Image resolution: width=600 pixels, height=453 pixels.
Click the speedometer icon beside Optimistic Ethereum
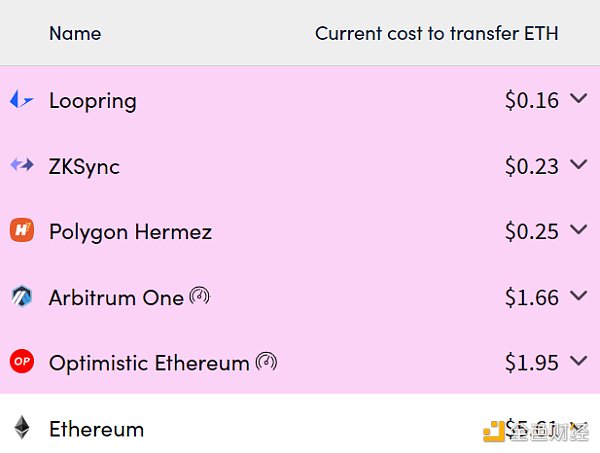tap(266, 361)
